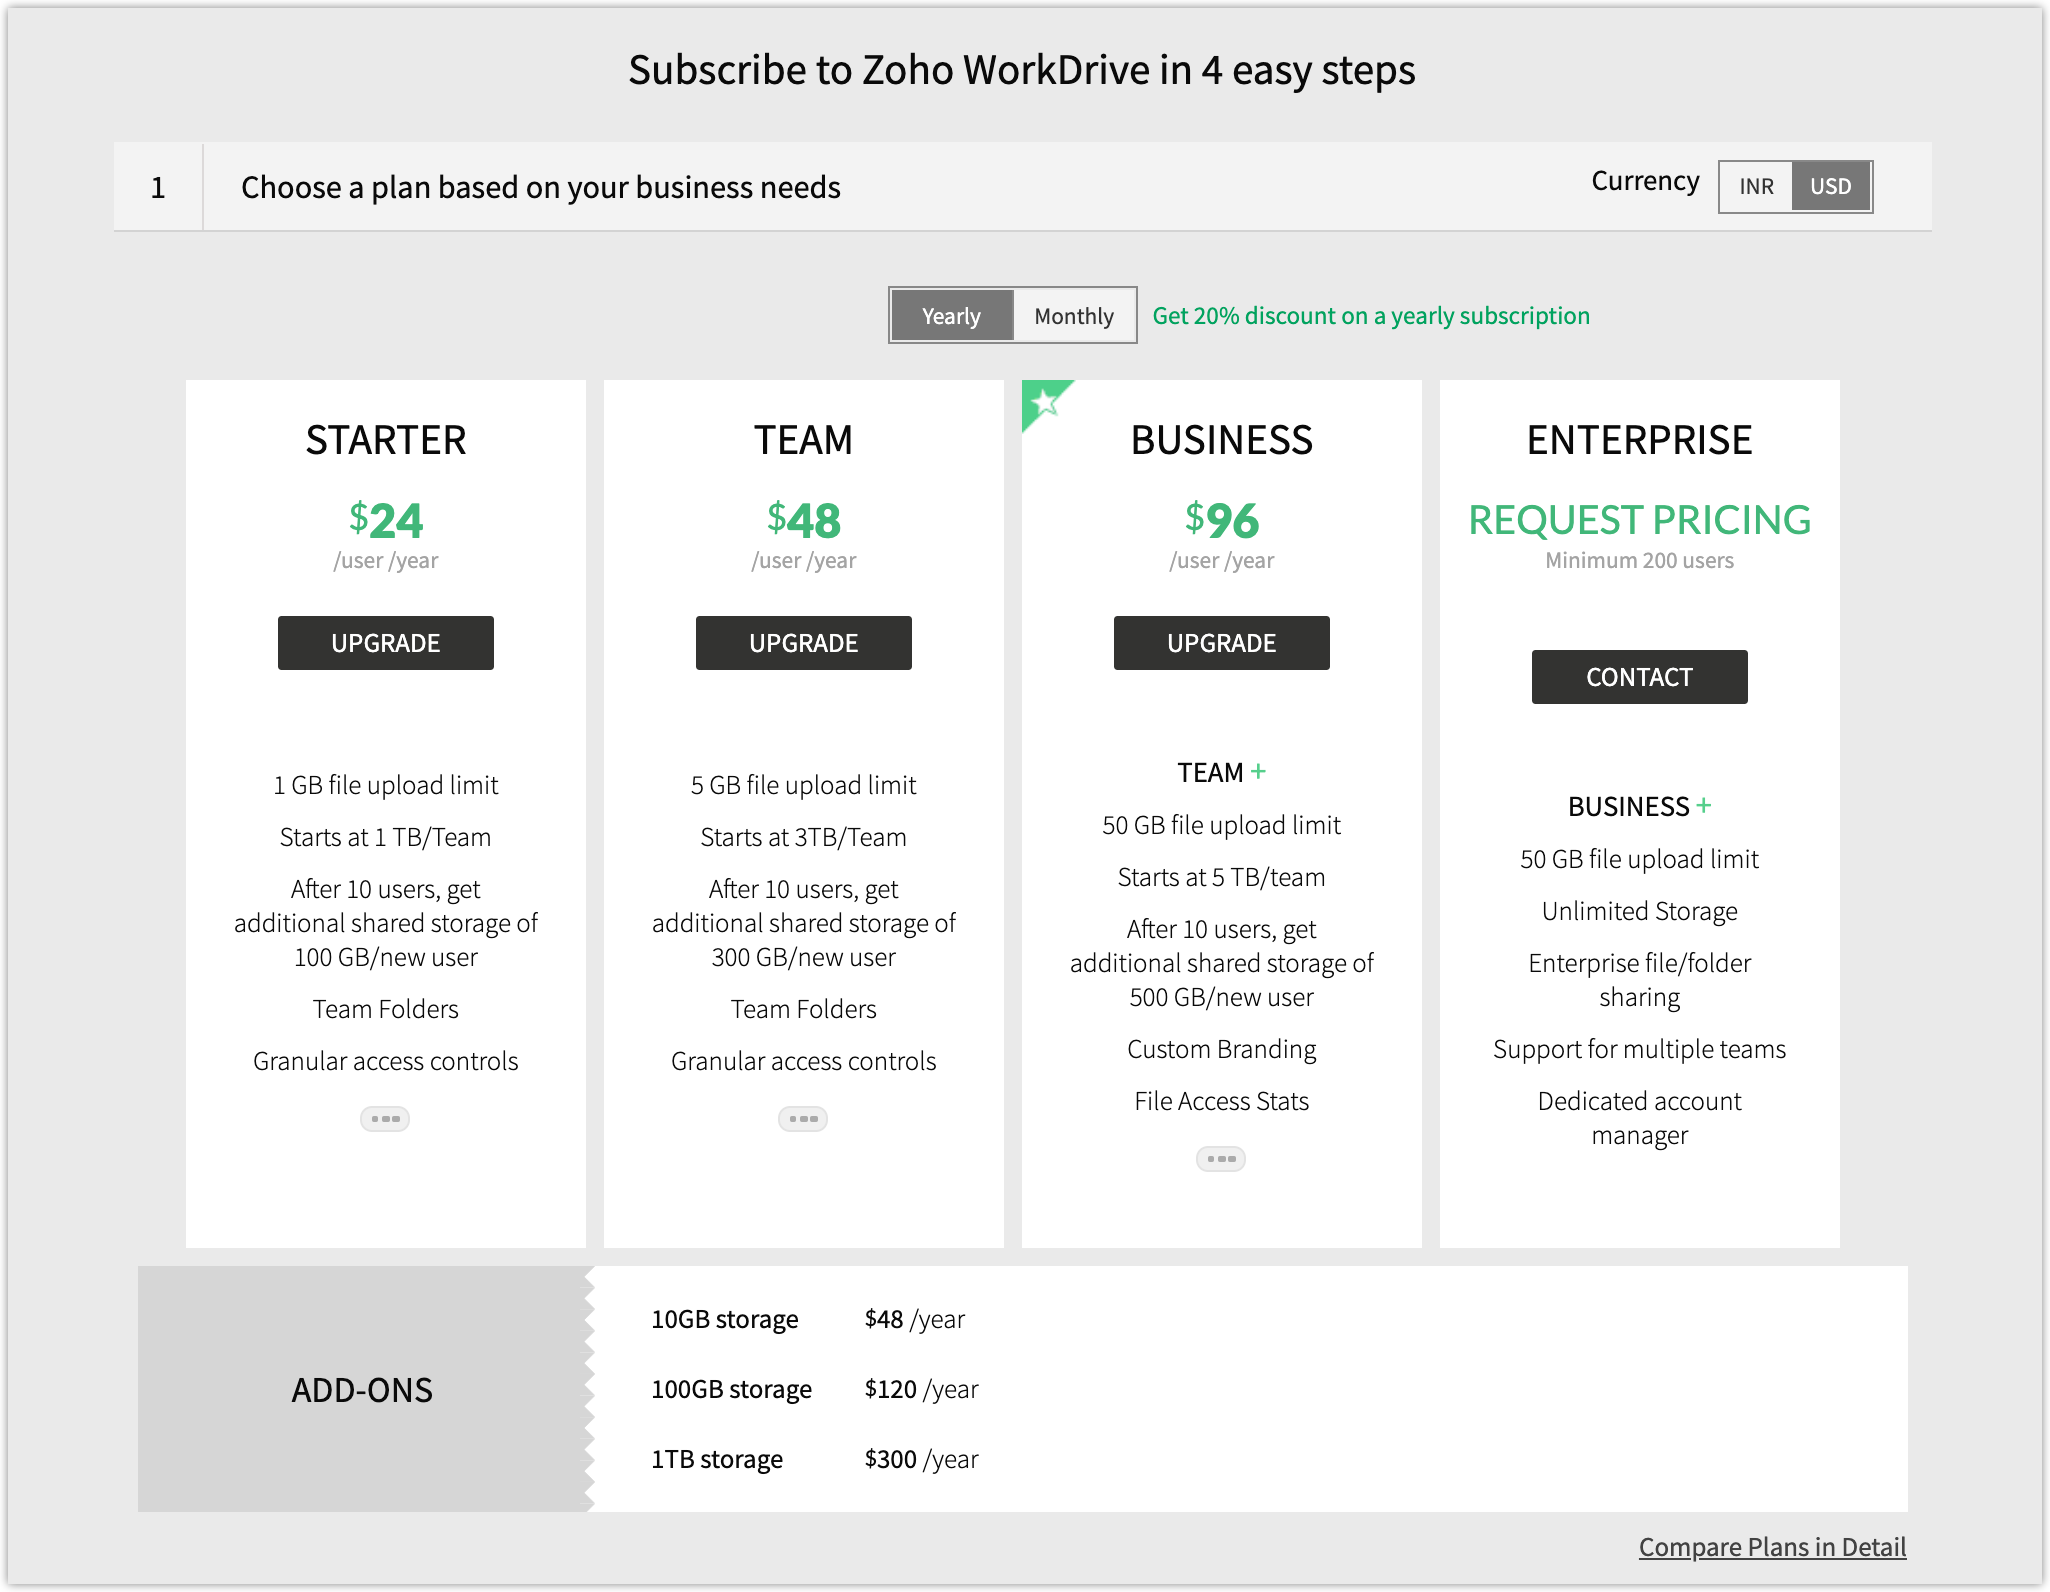2050x1592 pixels.
Task: Click the step 1 number indicator
Action: tap(158, 187)
